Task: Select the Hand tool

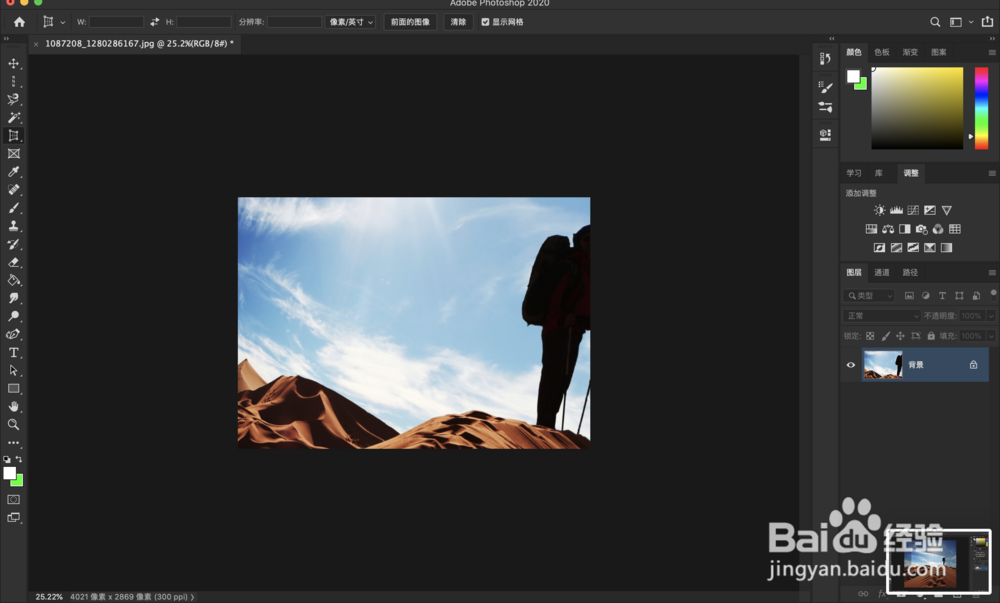Action: click(13, 407)
